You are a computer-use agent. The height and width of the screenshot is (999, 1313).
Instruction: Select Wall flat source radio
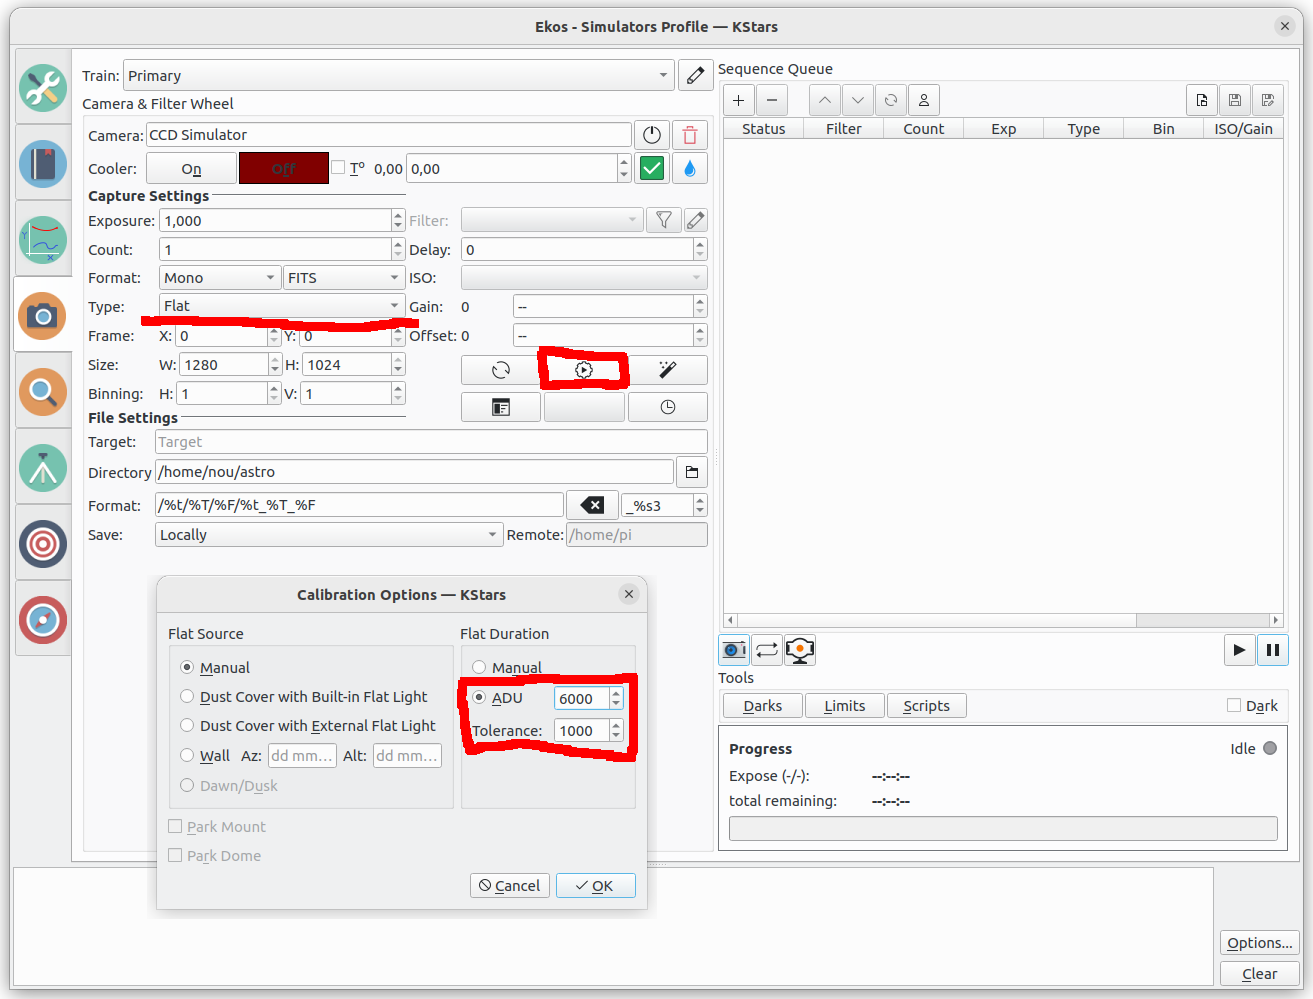187,755
